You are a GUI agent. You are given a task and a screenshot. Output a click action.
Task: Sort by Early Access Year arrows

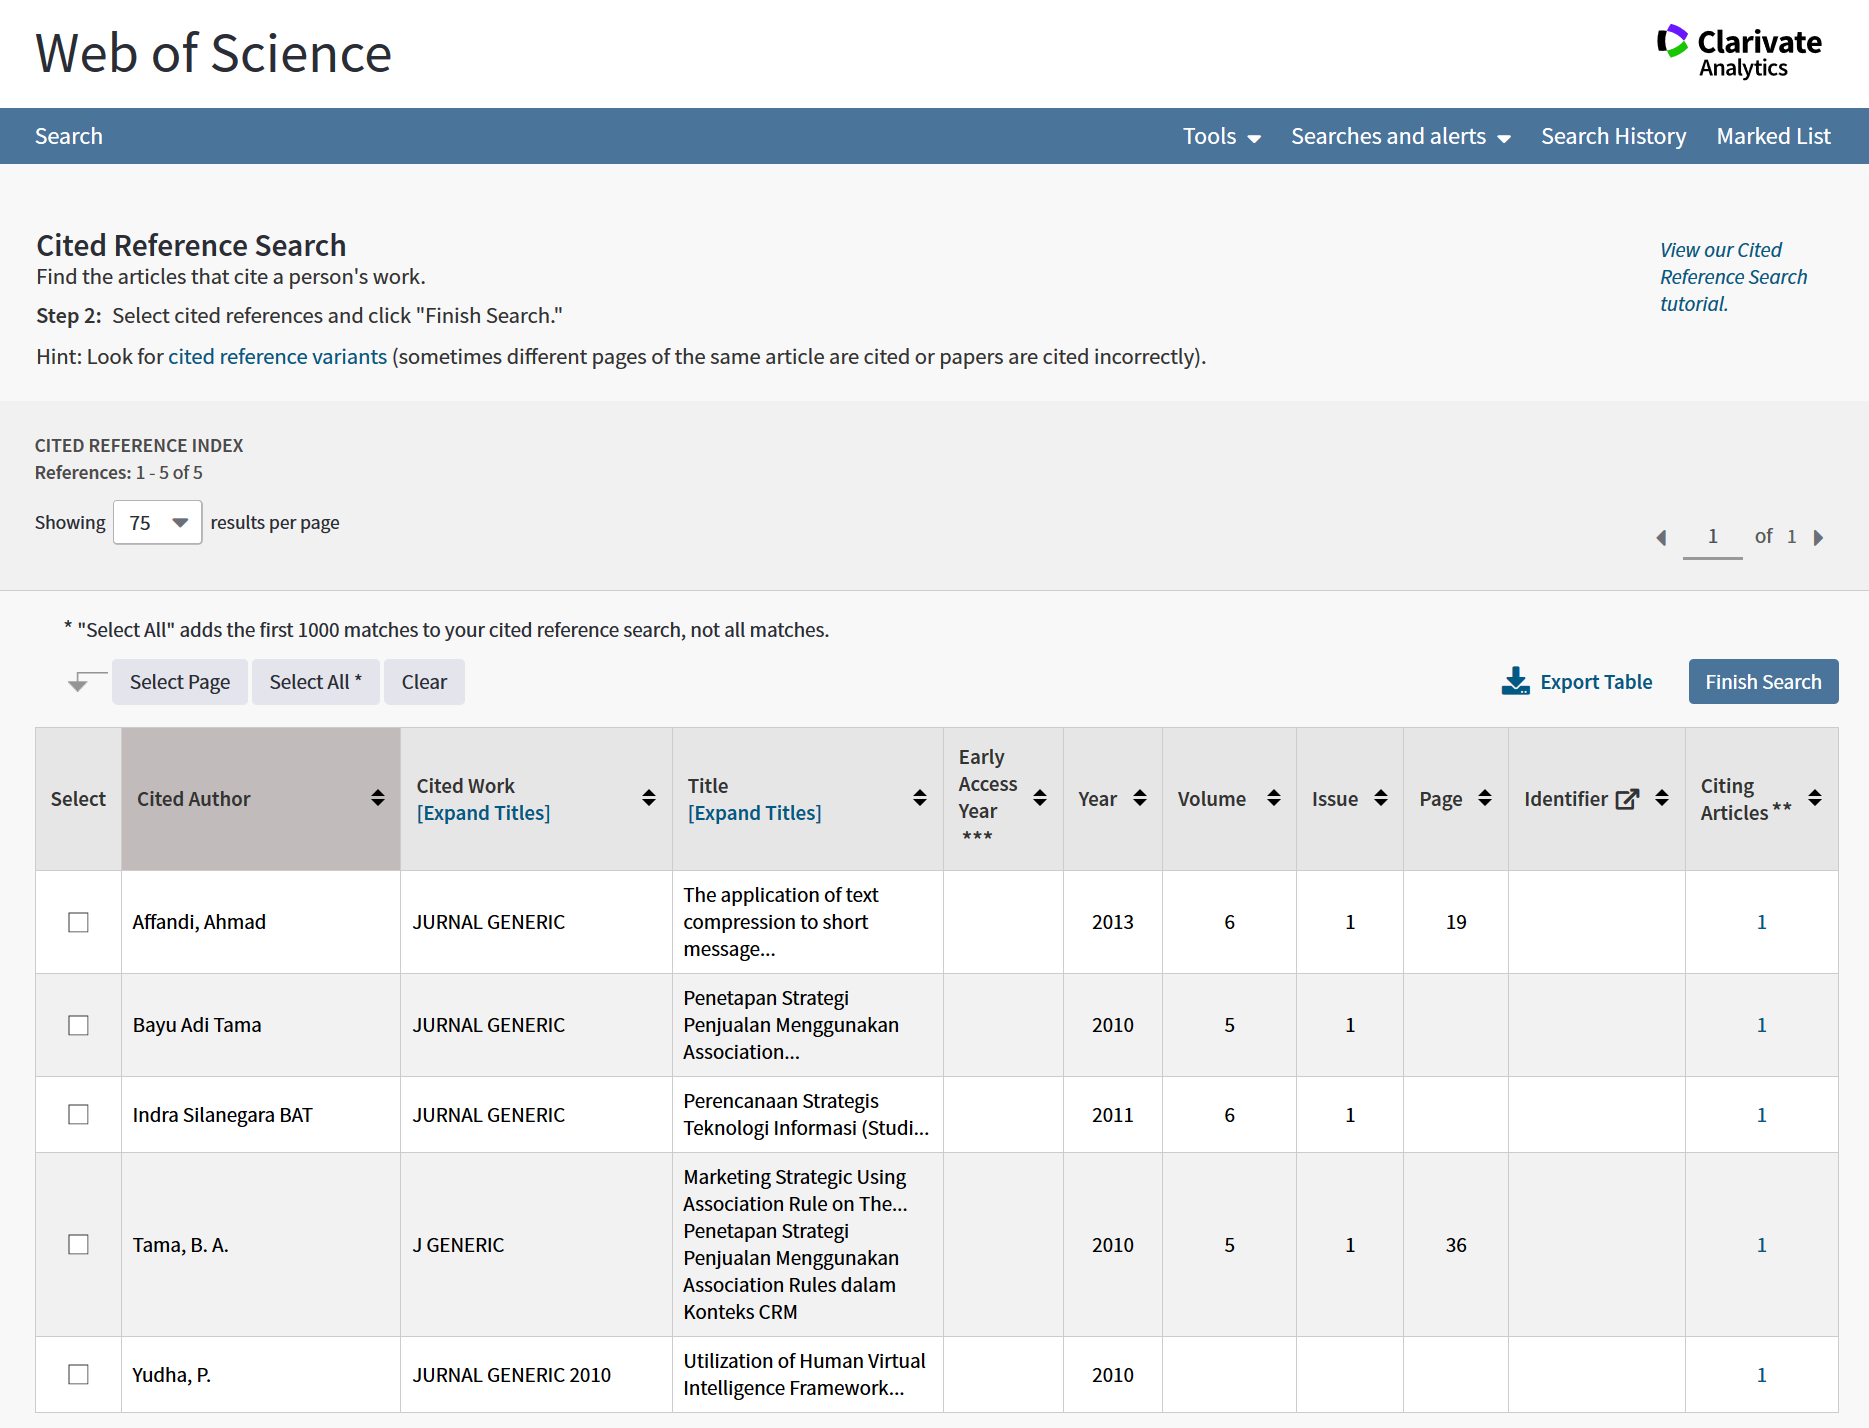[x=1039, y=798]
